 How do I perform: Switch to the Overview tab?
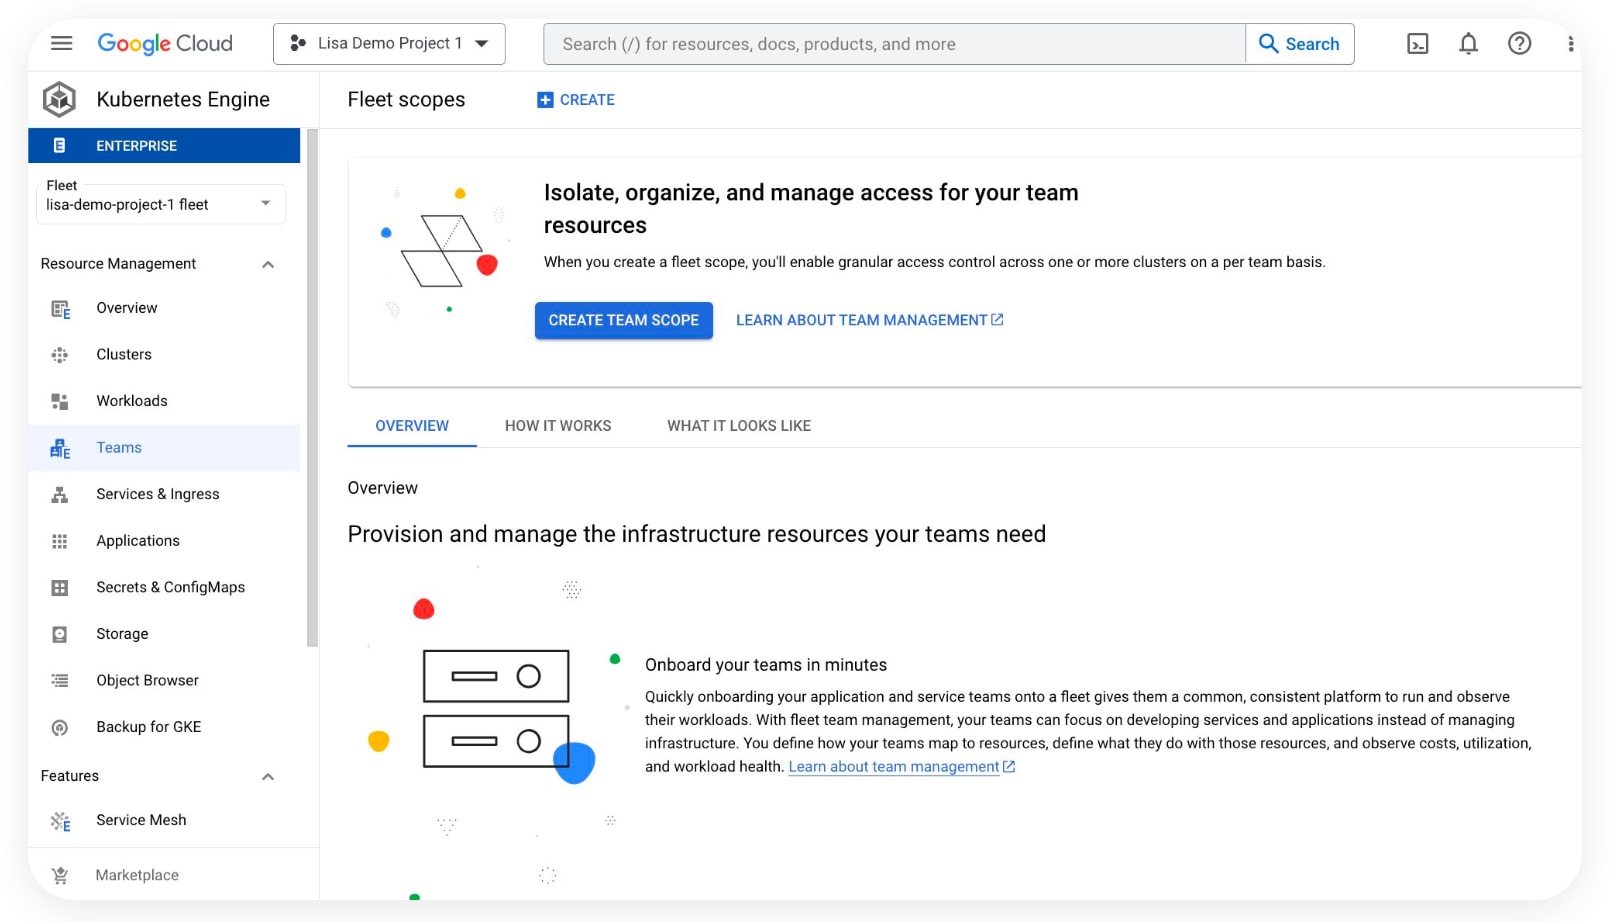[x=412, y=426]
